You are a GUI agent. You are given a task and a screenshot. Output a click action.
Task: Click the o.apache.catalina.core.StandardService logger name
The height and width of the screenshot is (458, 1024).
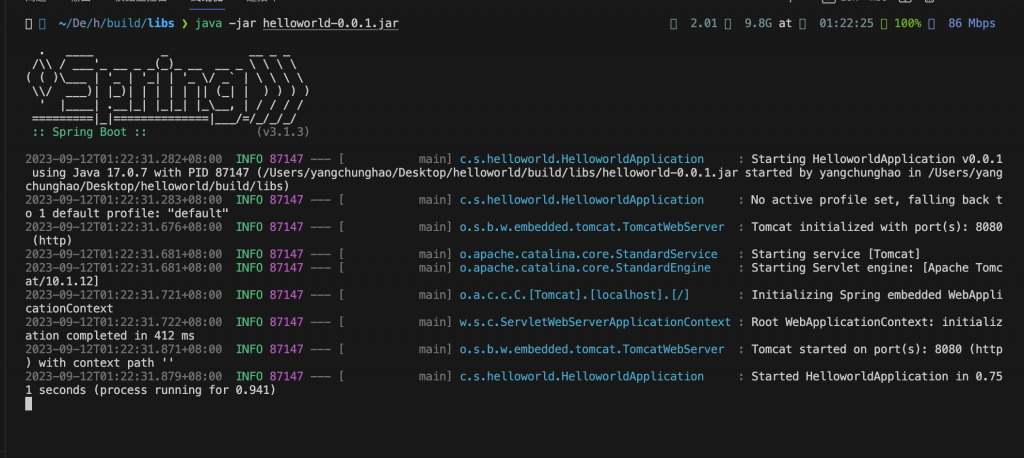point(588,254)
